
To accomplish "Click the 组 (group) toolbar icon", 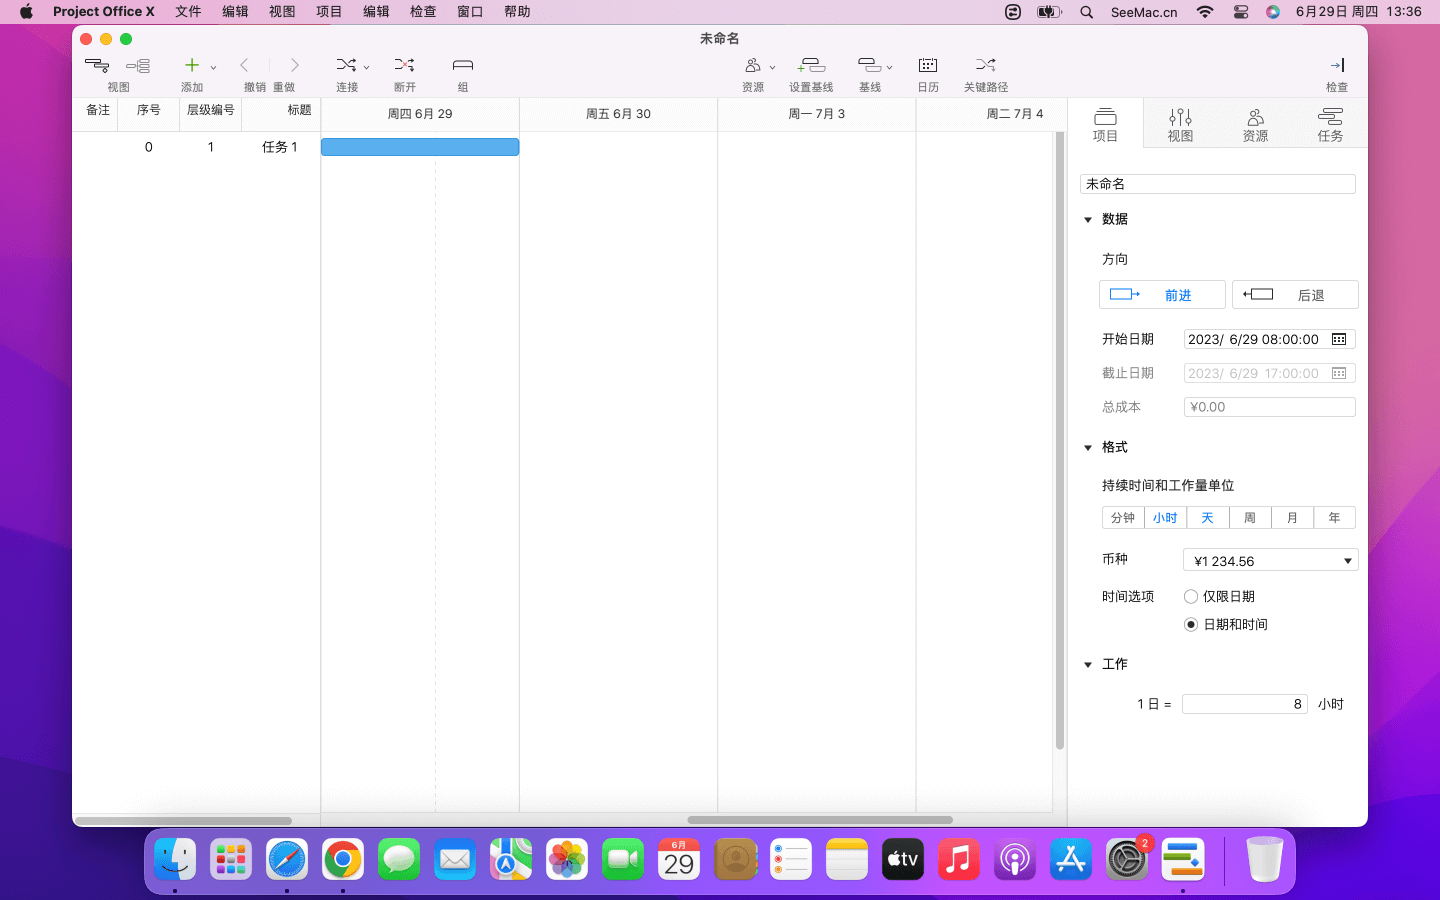I will click(x=462, y=66).
